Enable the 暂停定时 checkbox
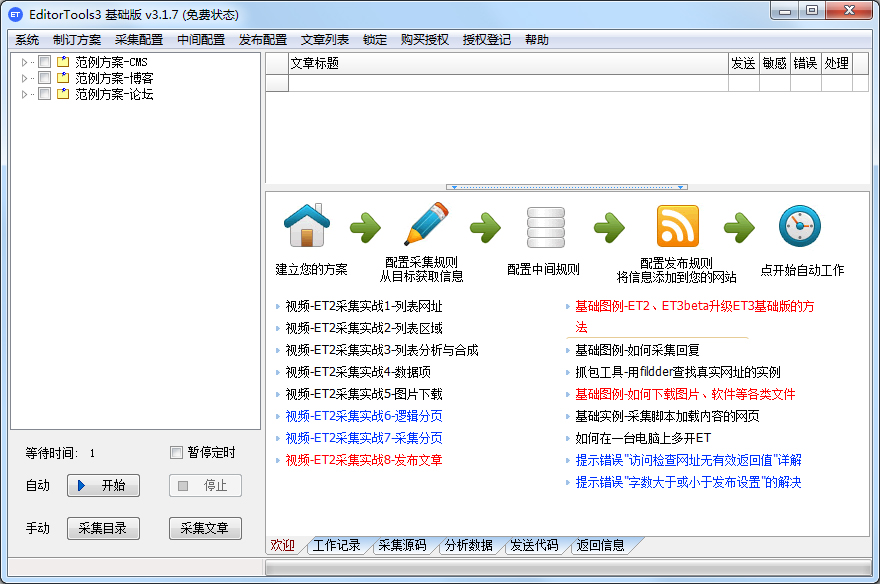 [176, 452]
